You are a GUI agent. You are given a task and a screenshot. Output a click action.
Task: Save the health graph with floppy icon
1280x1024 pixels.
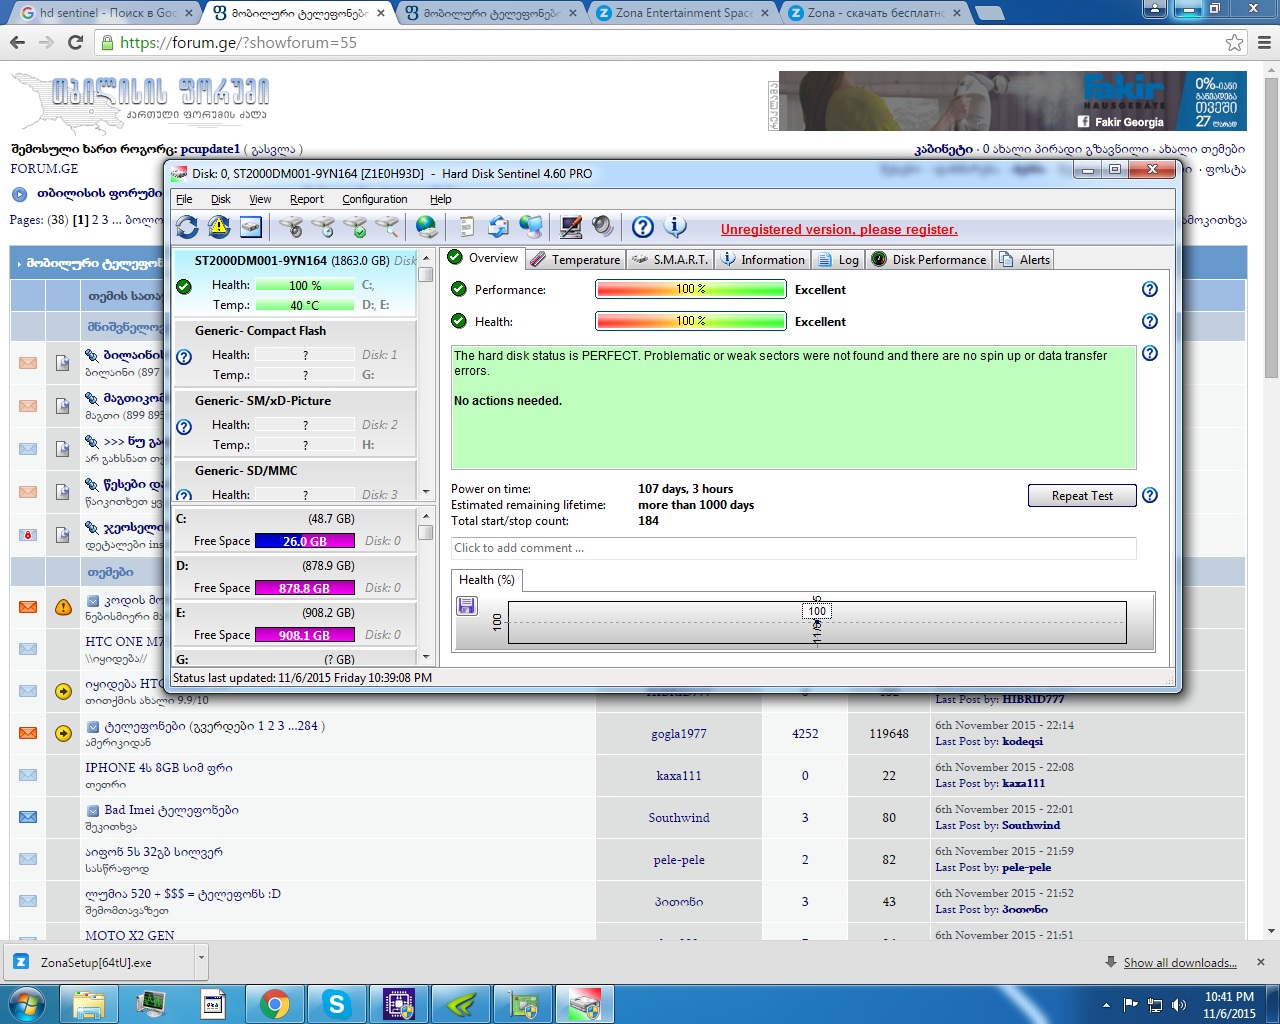[466, 606]
